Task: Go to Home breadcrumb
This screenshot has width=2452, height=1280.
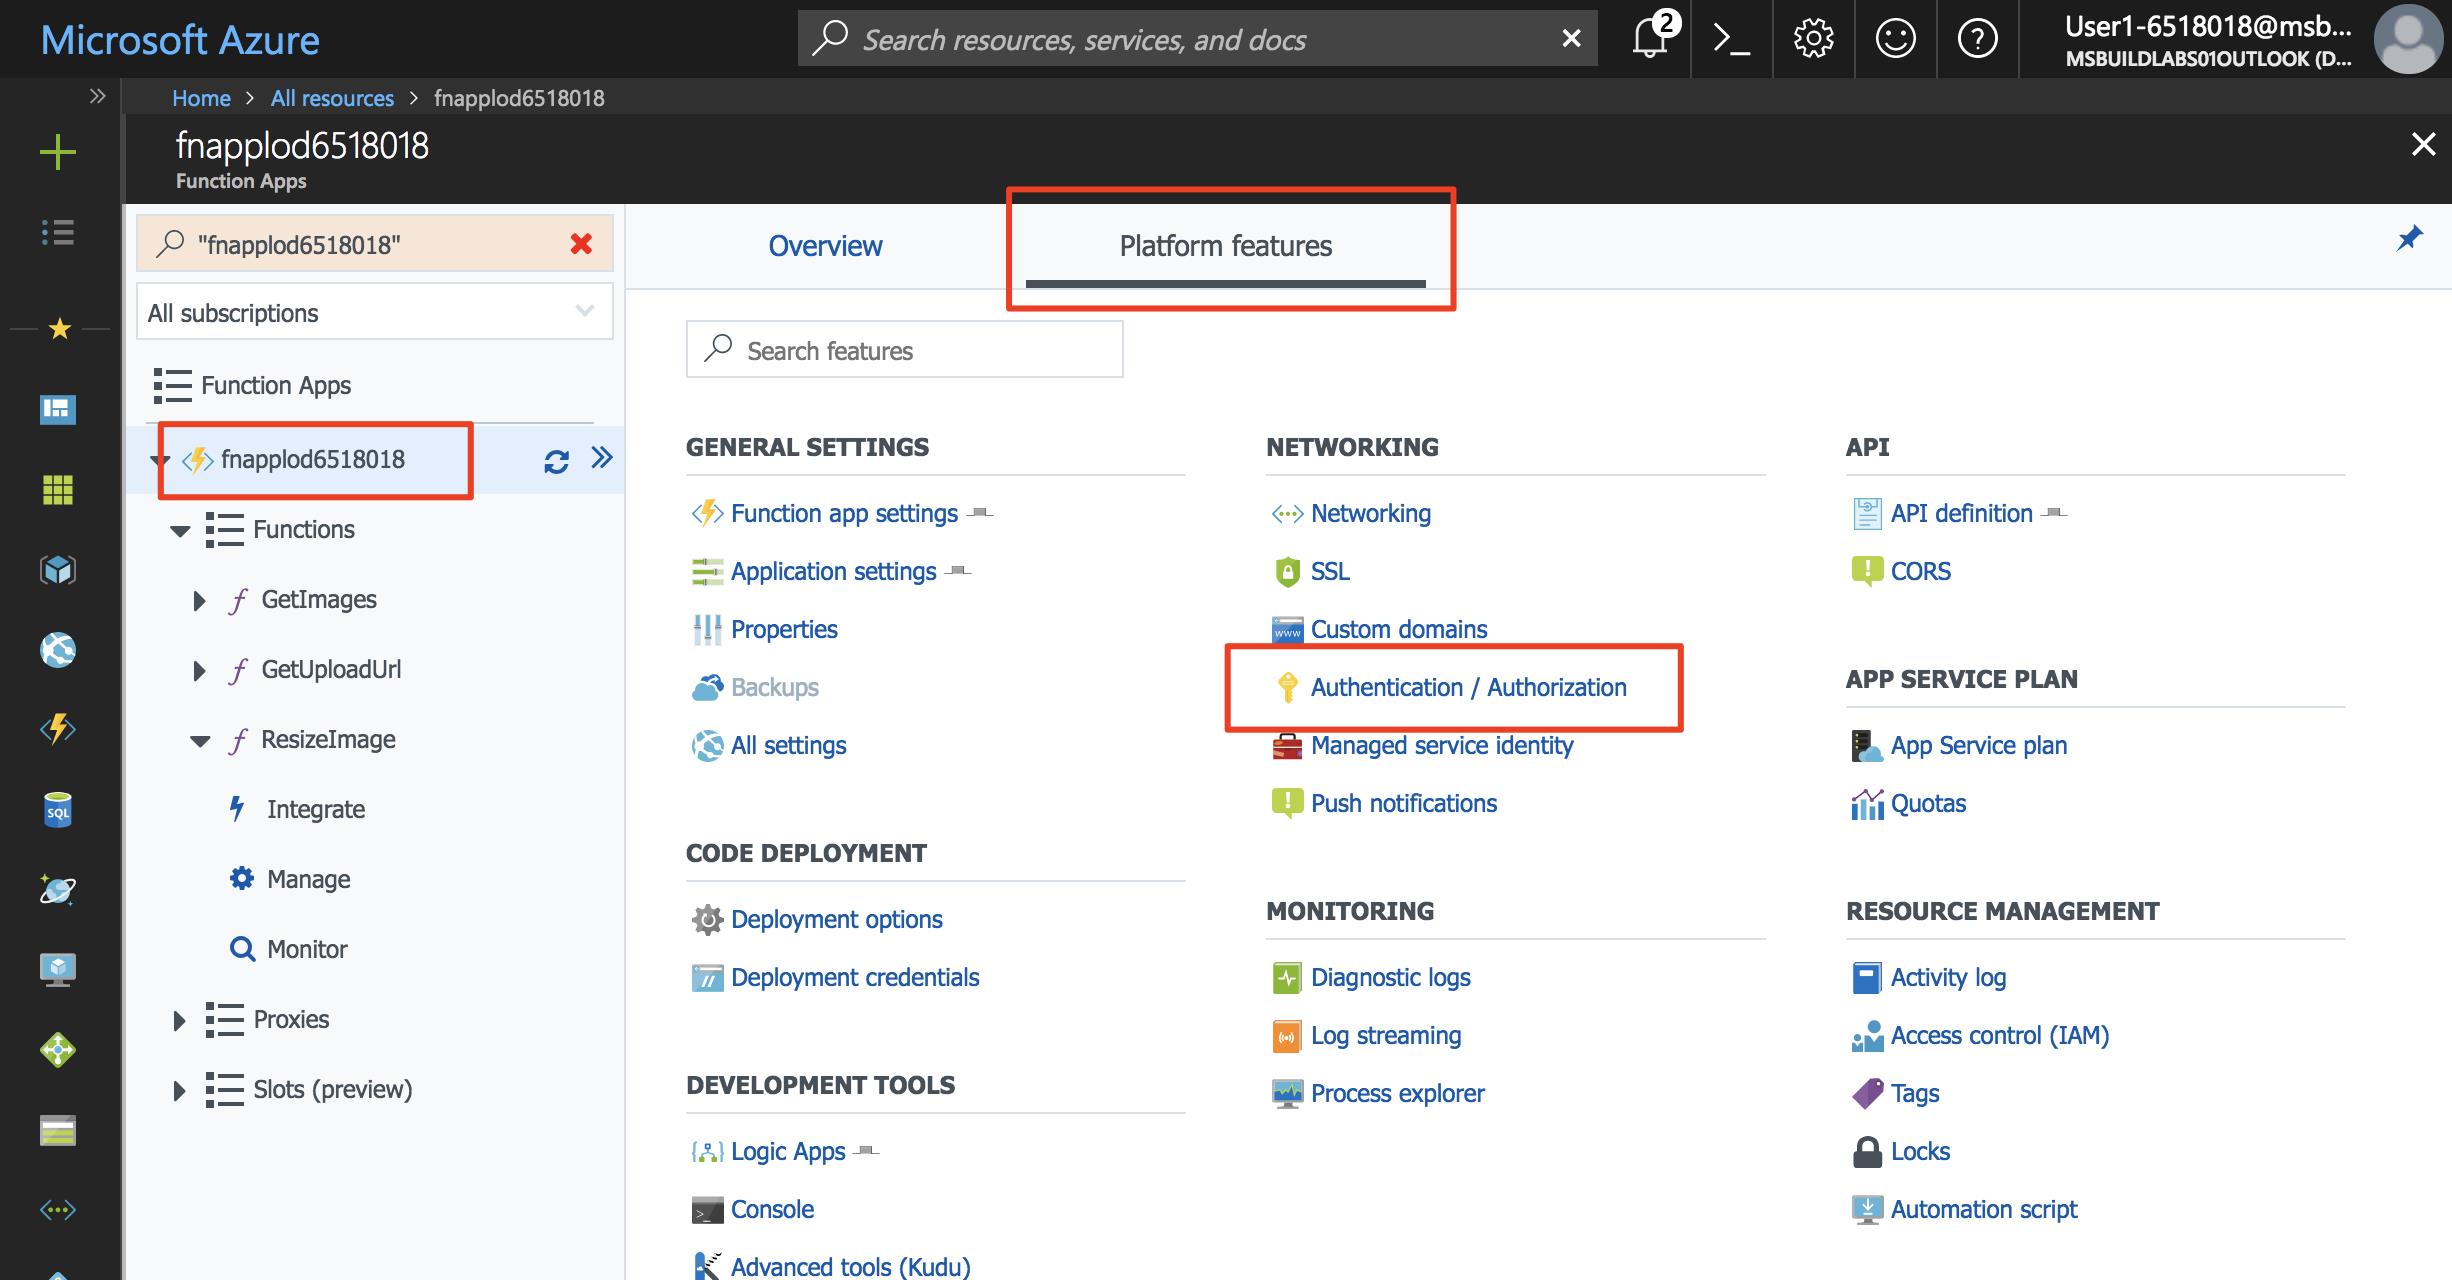Action: 201,98
